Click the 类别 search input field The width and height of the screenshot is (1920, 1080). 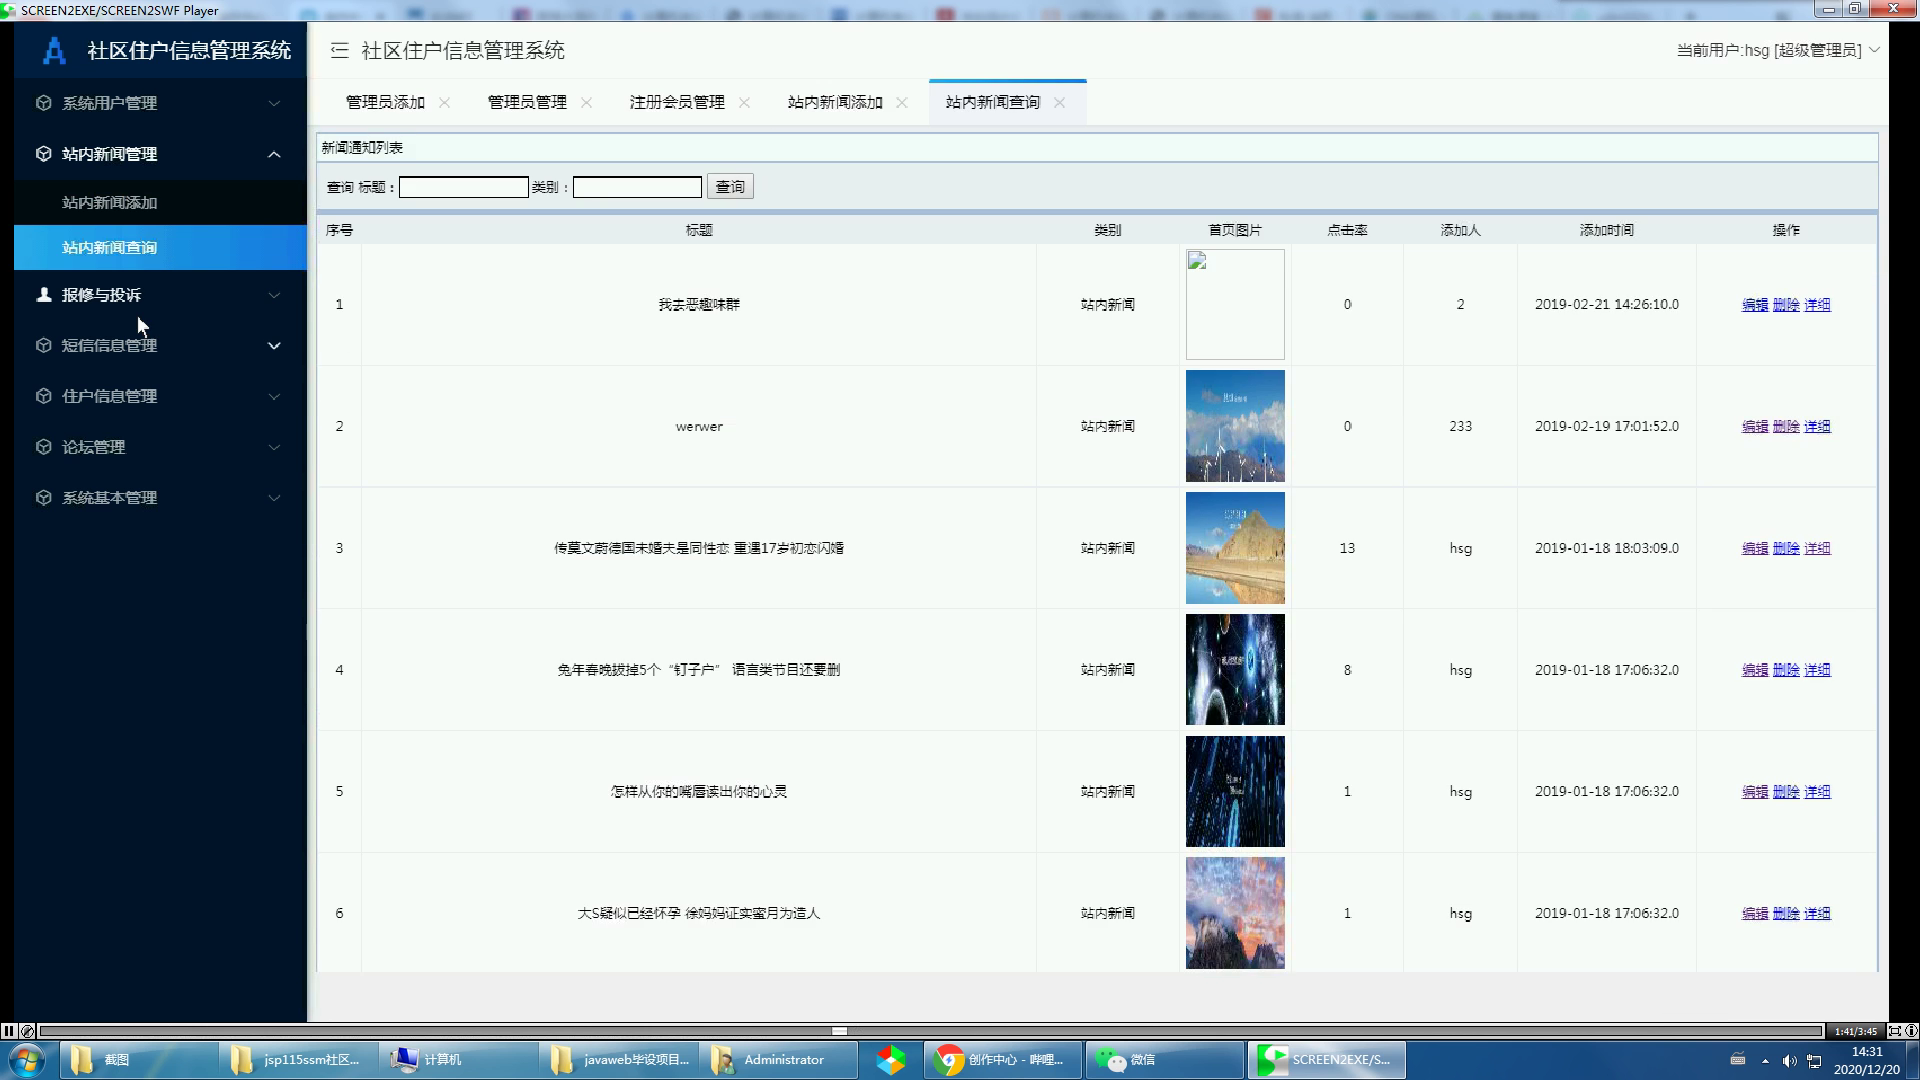tap(637, 187)
